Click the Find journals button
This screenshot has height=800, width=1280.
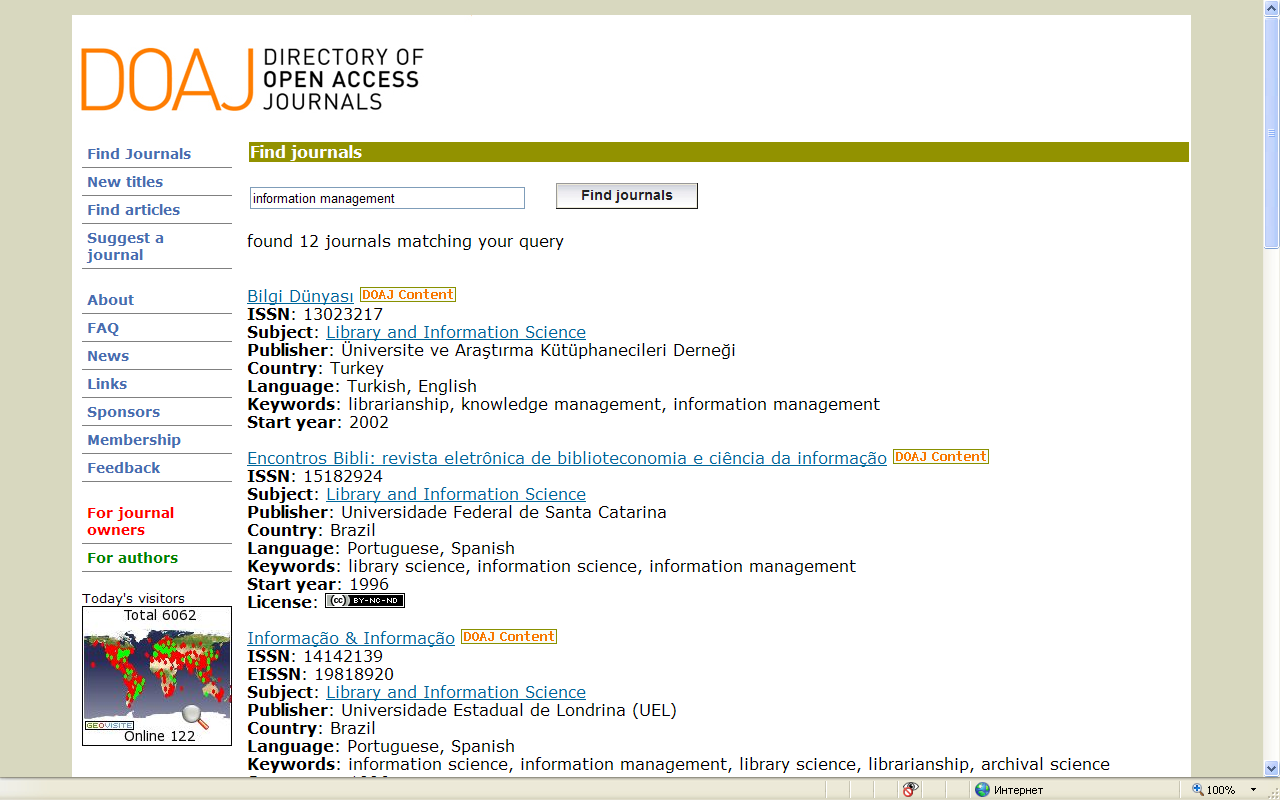tap(627, 196)
